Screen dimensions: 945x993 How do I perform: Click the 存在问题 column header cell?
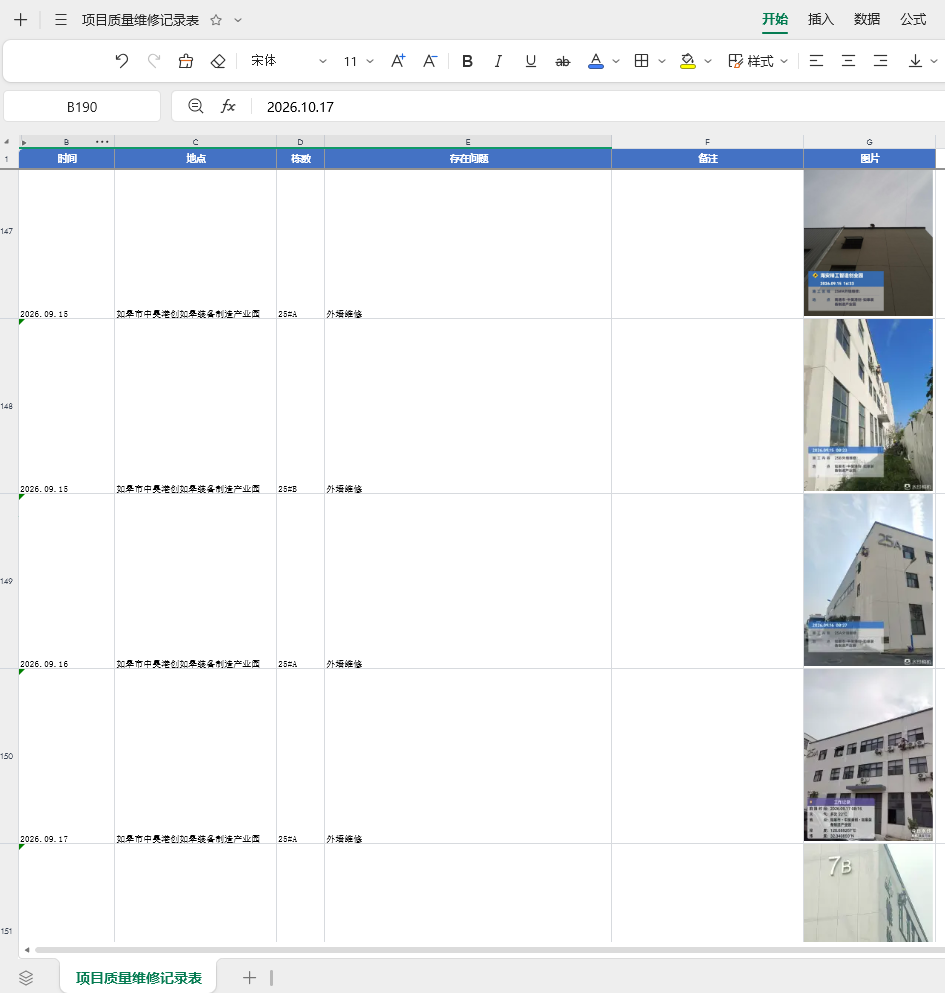[x=468, y=158]
